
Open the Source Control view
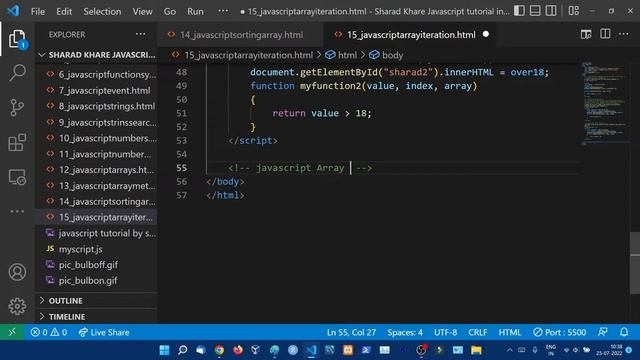coord(17,108)
